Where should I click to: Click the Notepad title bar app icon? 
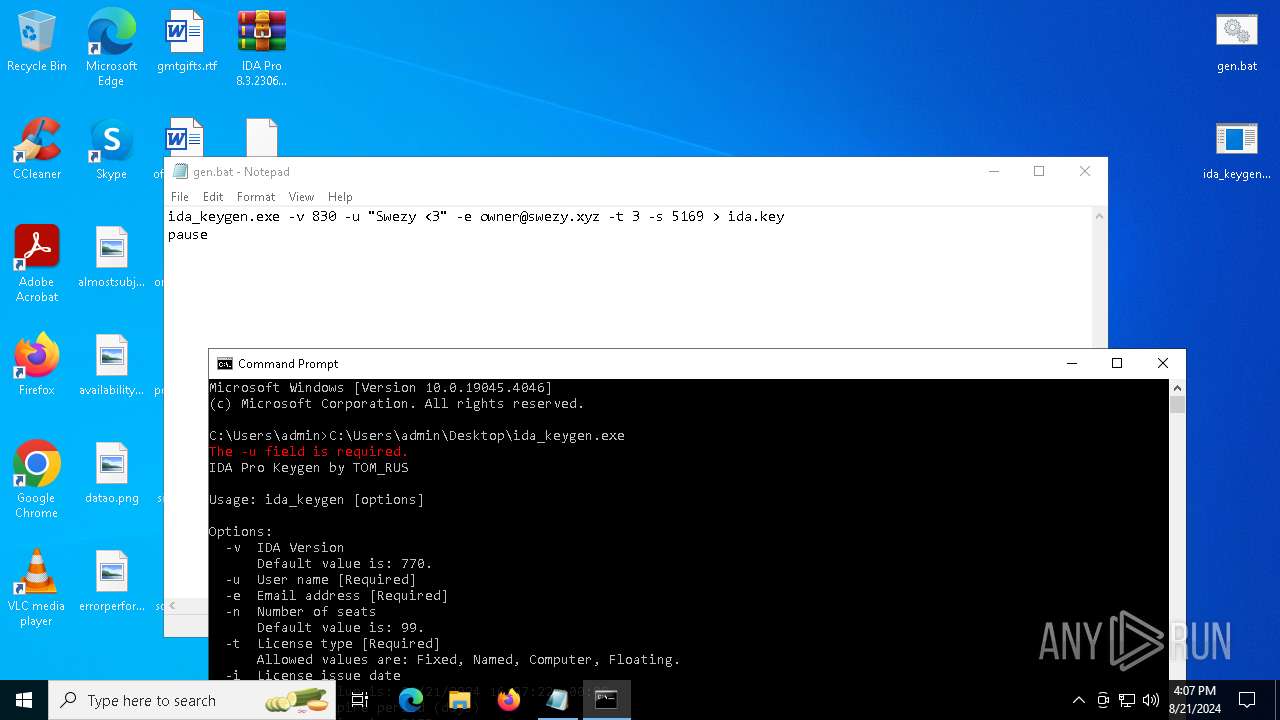180,171
